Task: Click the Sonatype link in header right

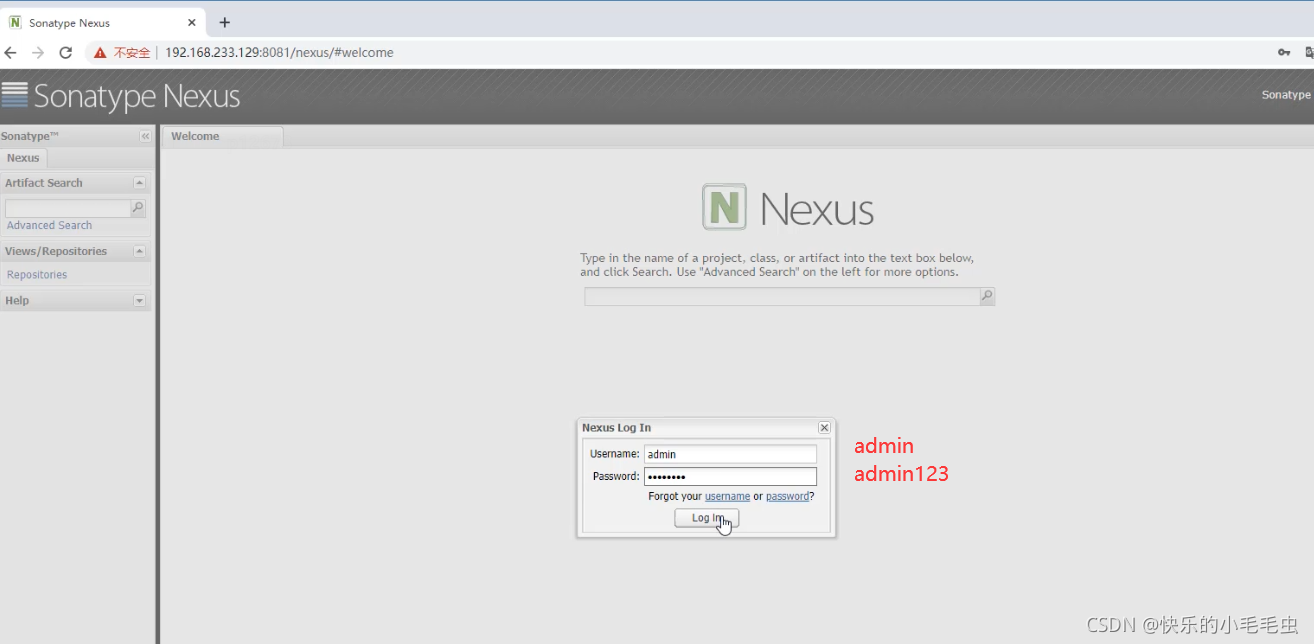Action: coord(1286,95)
